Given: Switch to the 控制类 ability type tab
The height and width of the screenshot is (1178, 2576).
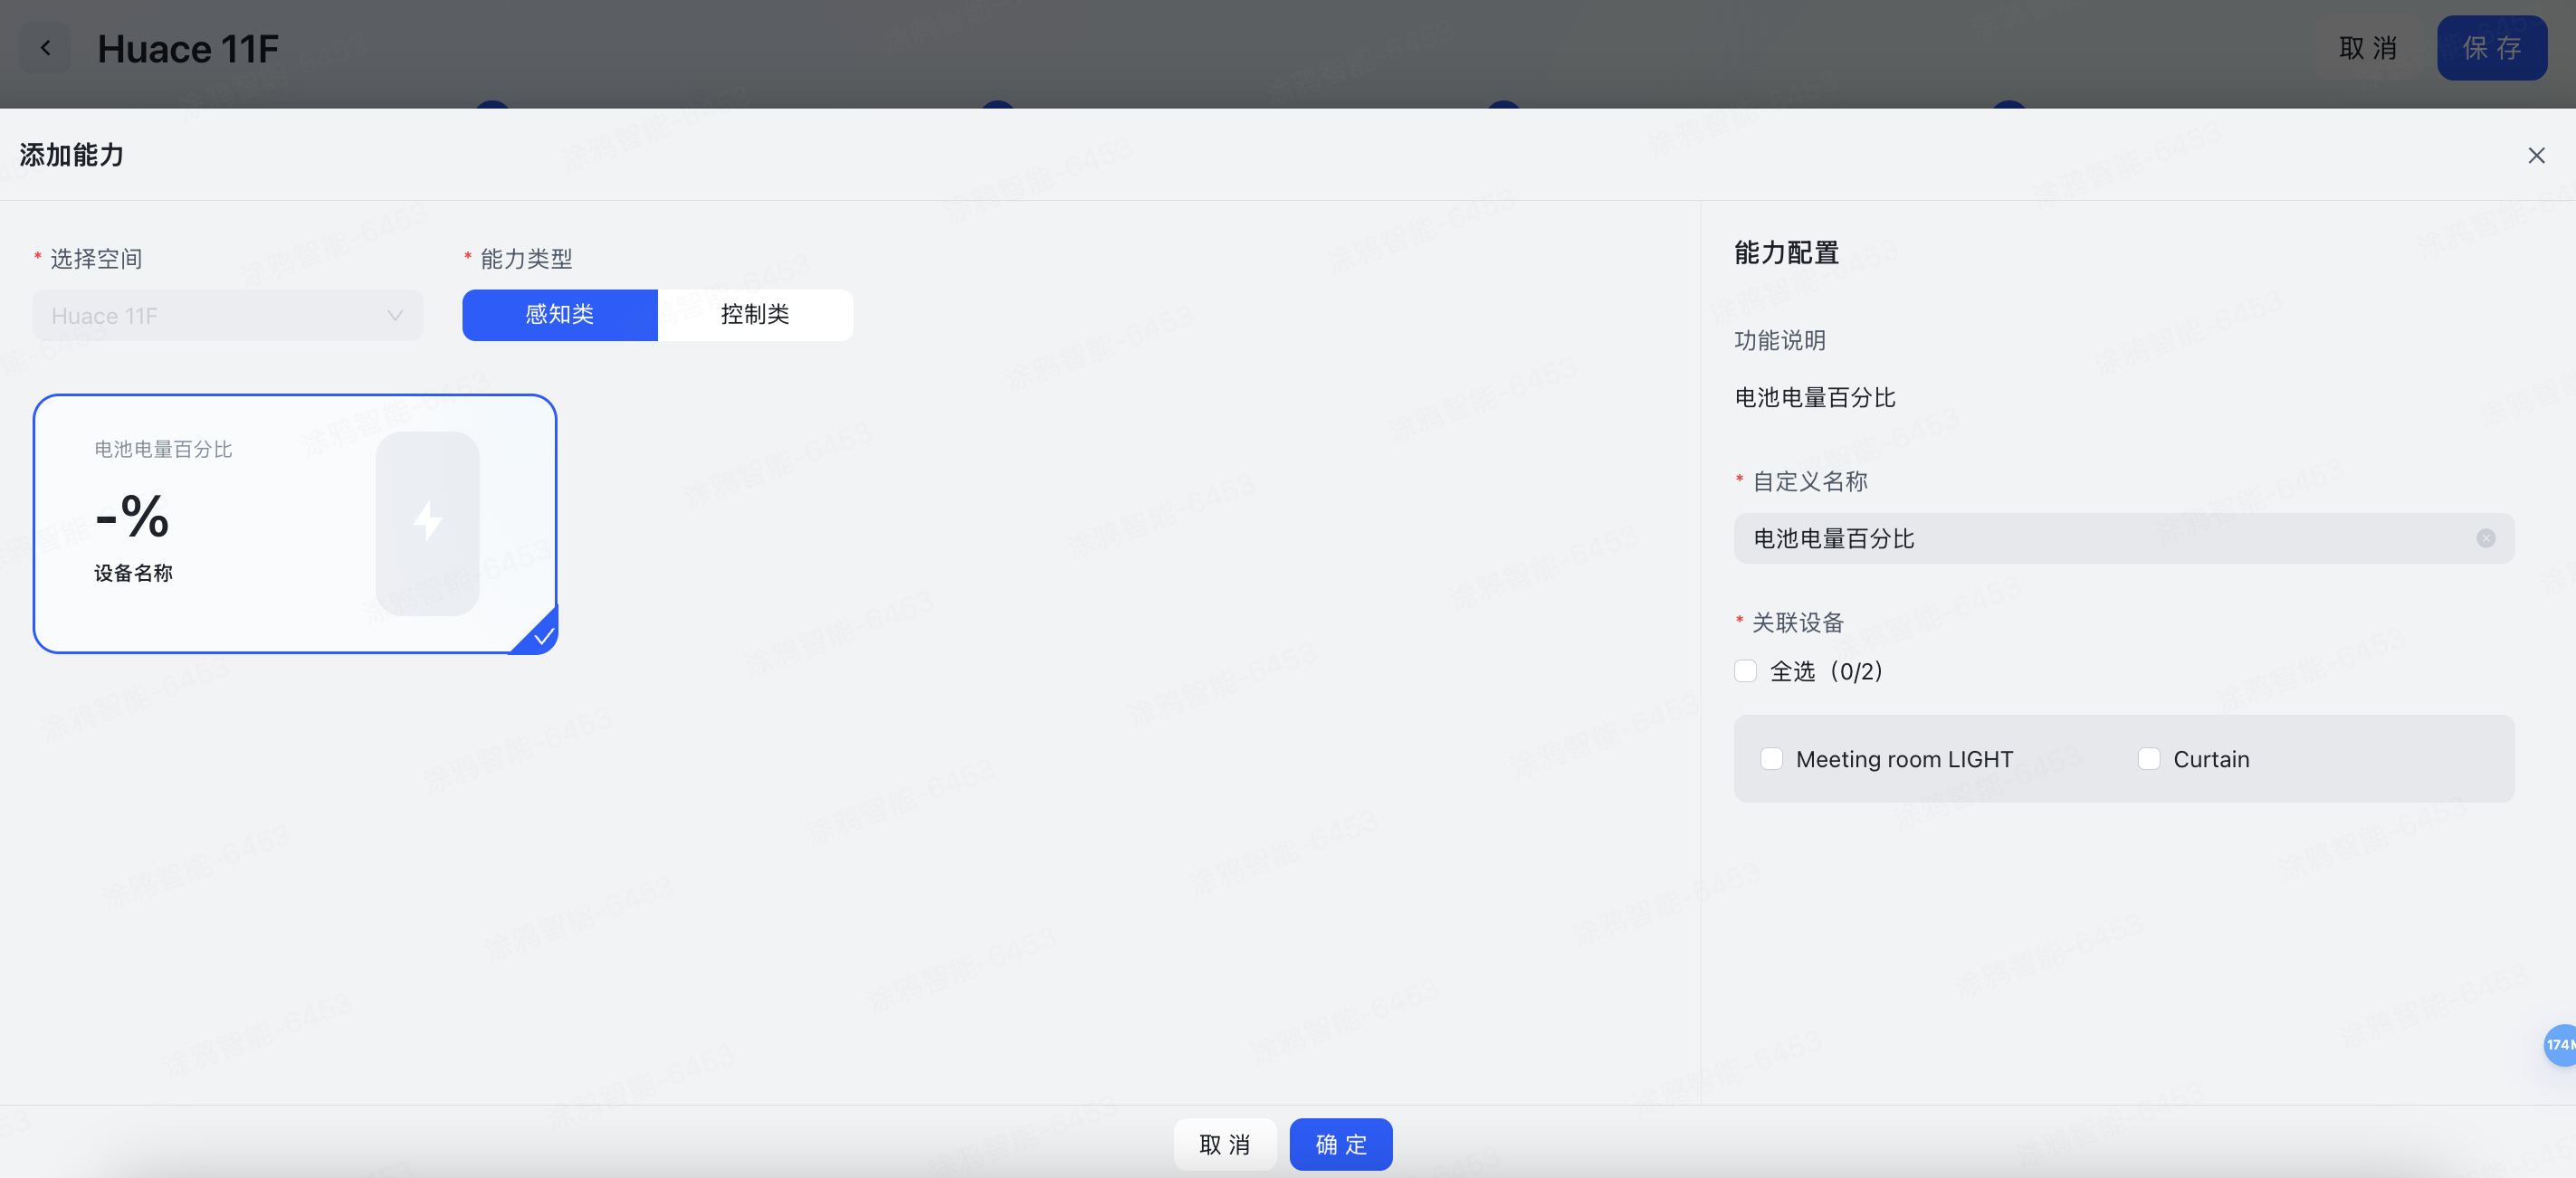Looking at the screenshot, I should (x=755, y=315).
